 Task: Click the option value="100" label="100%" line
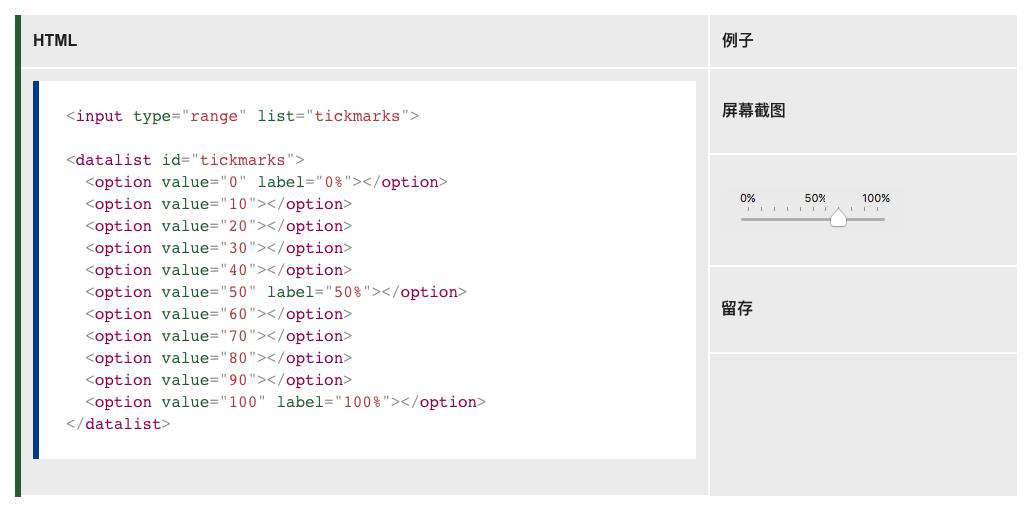285,402
